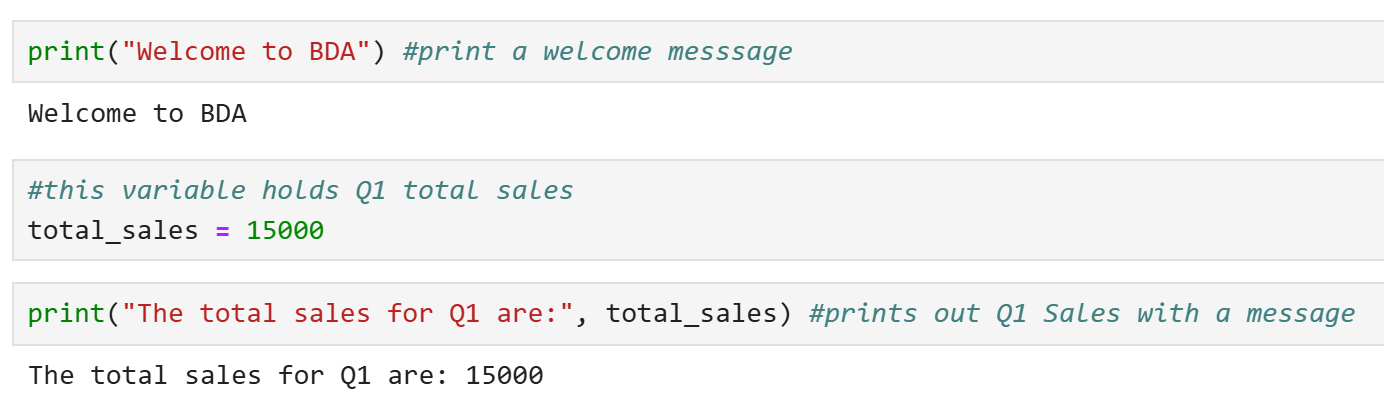This screenshot has width=1384, height=411.
Task: Click the final output line showing 15000
Action: pyautogui.click(x=286, y=376)
